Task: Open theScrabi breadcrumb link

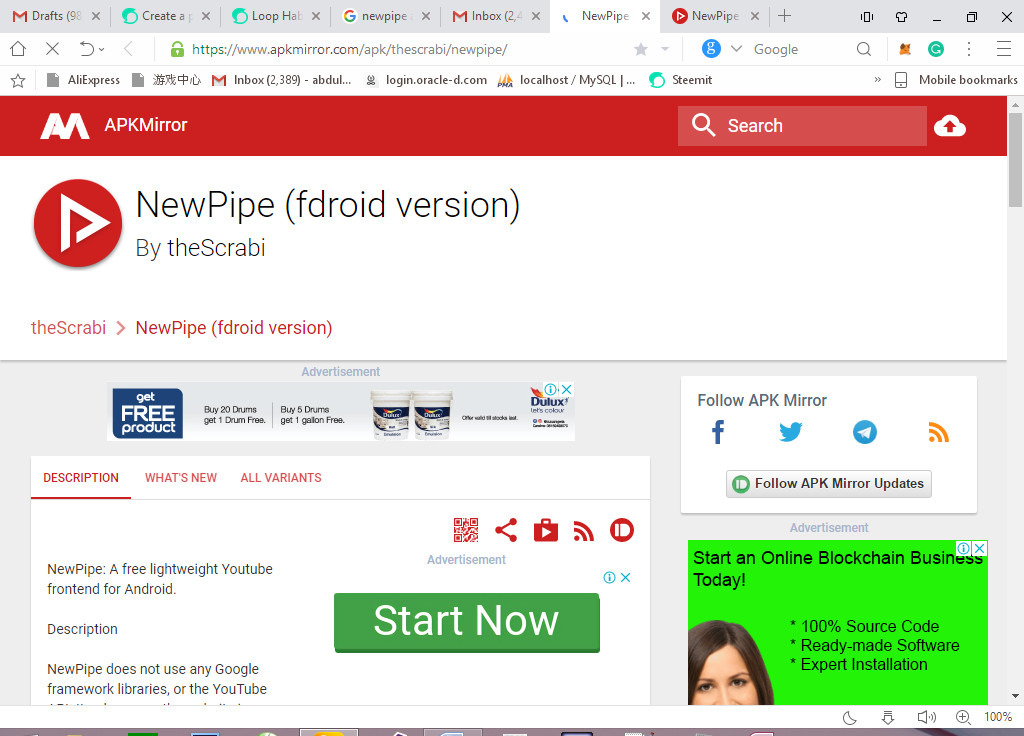Action: click(x=69, y=328)
